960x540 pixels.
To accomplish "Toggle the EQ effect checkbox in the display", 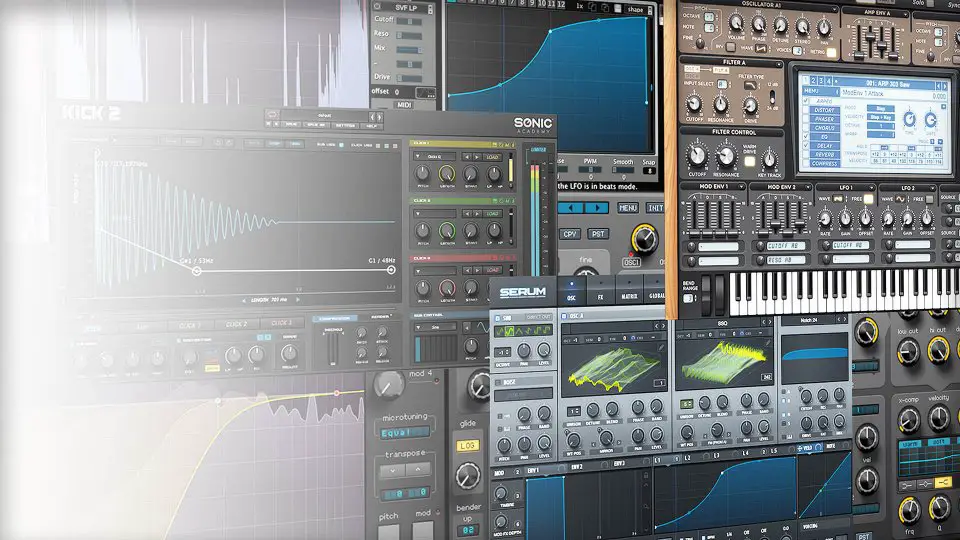I will click(806, 137).
